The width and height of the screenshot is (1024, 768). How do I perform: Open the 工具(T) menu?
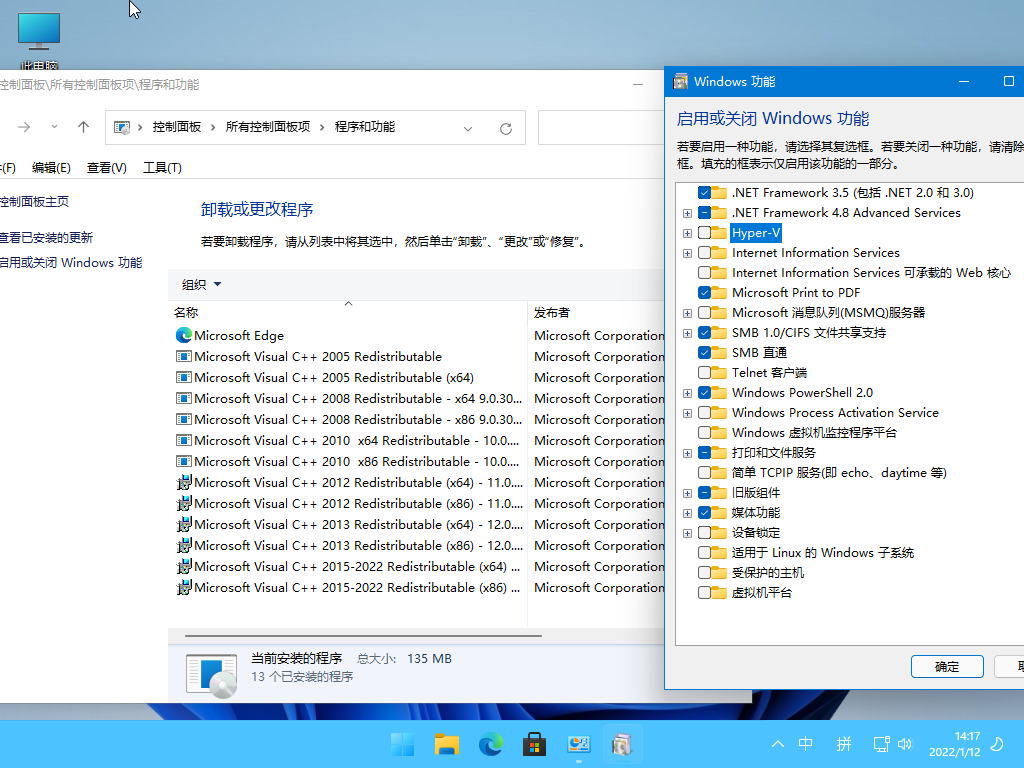click(162, 168)
